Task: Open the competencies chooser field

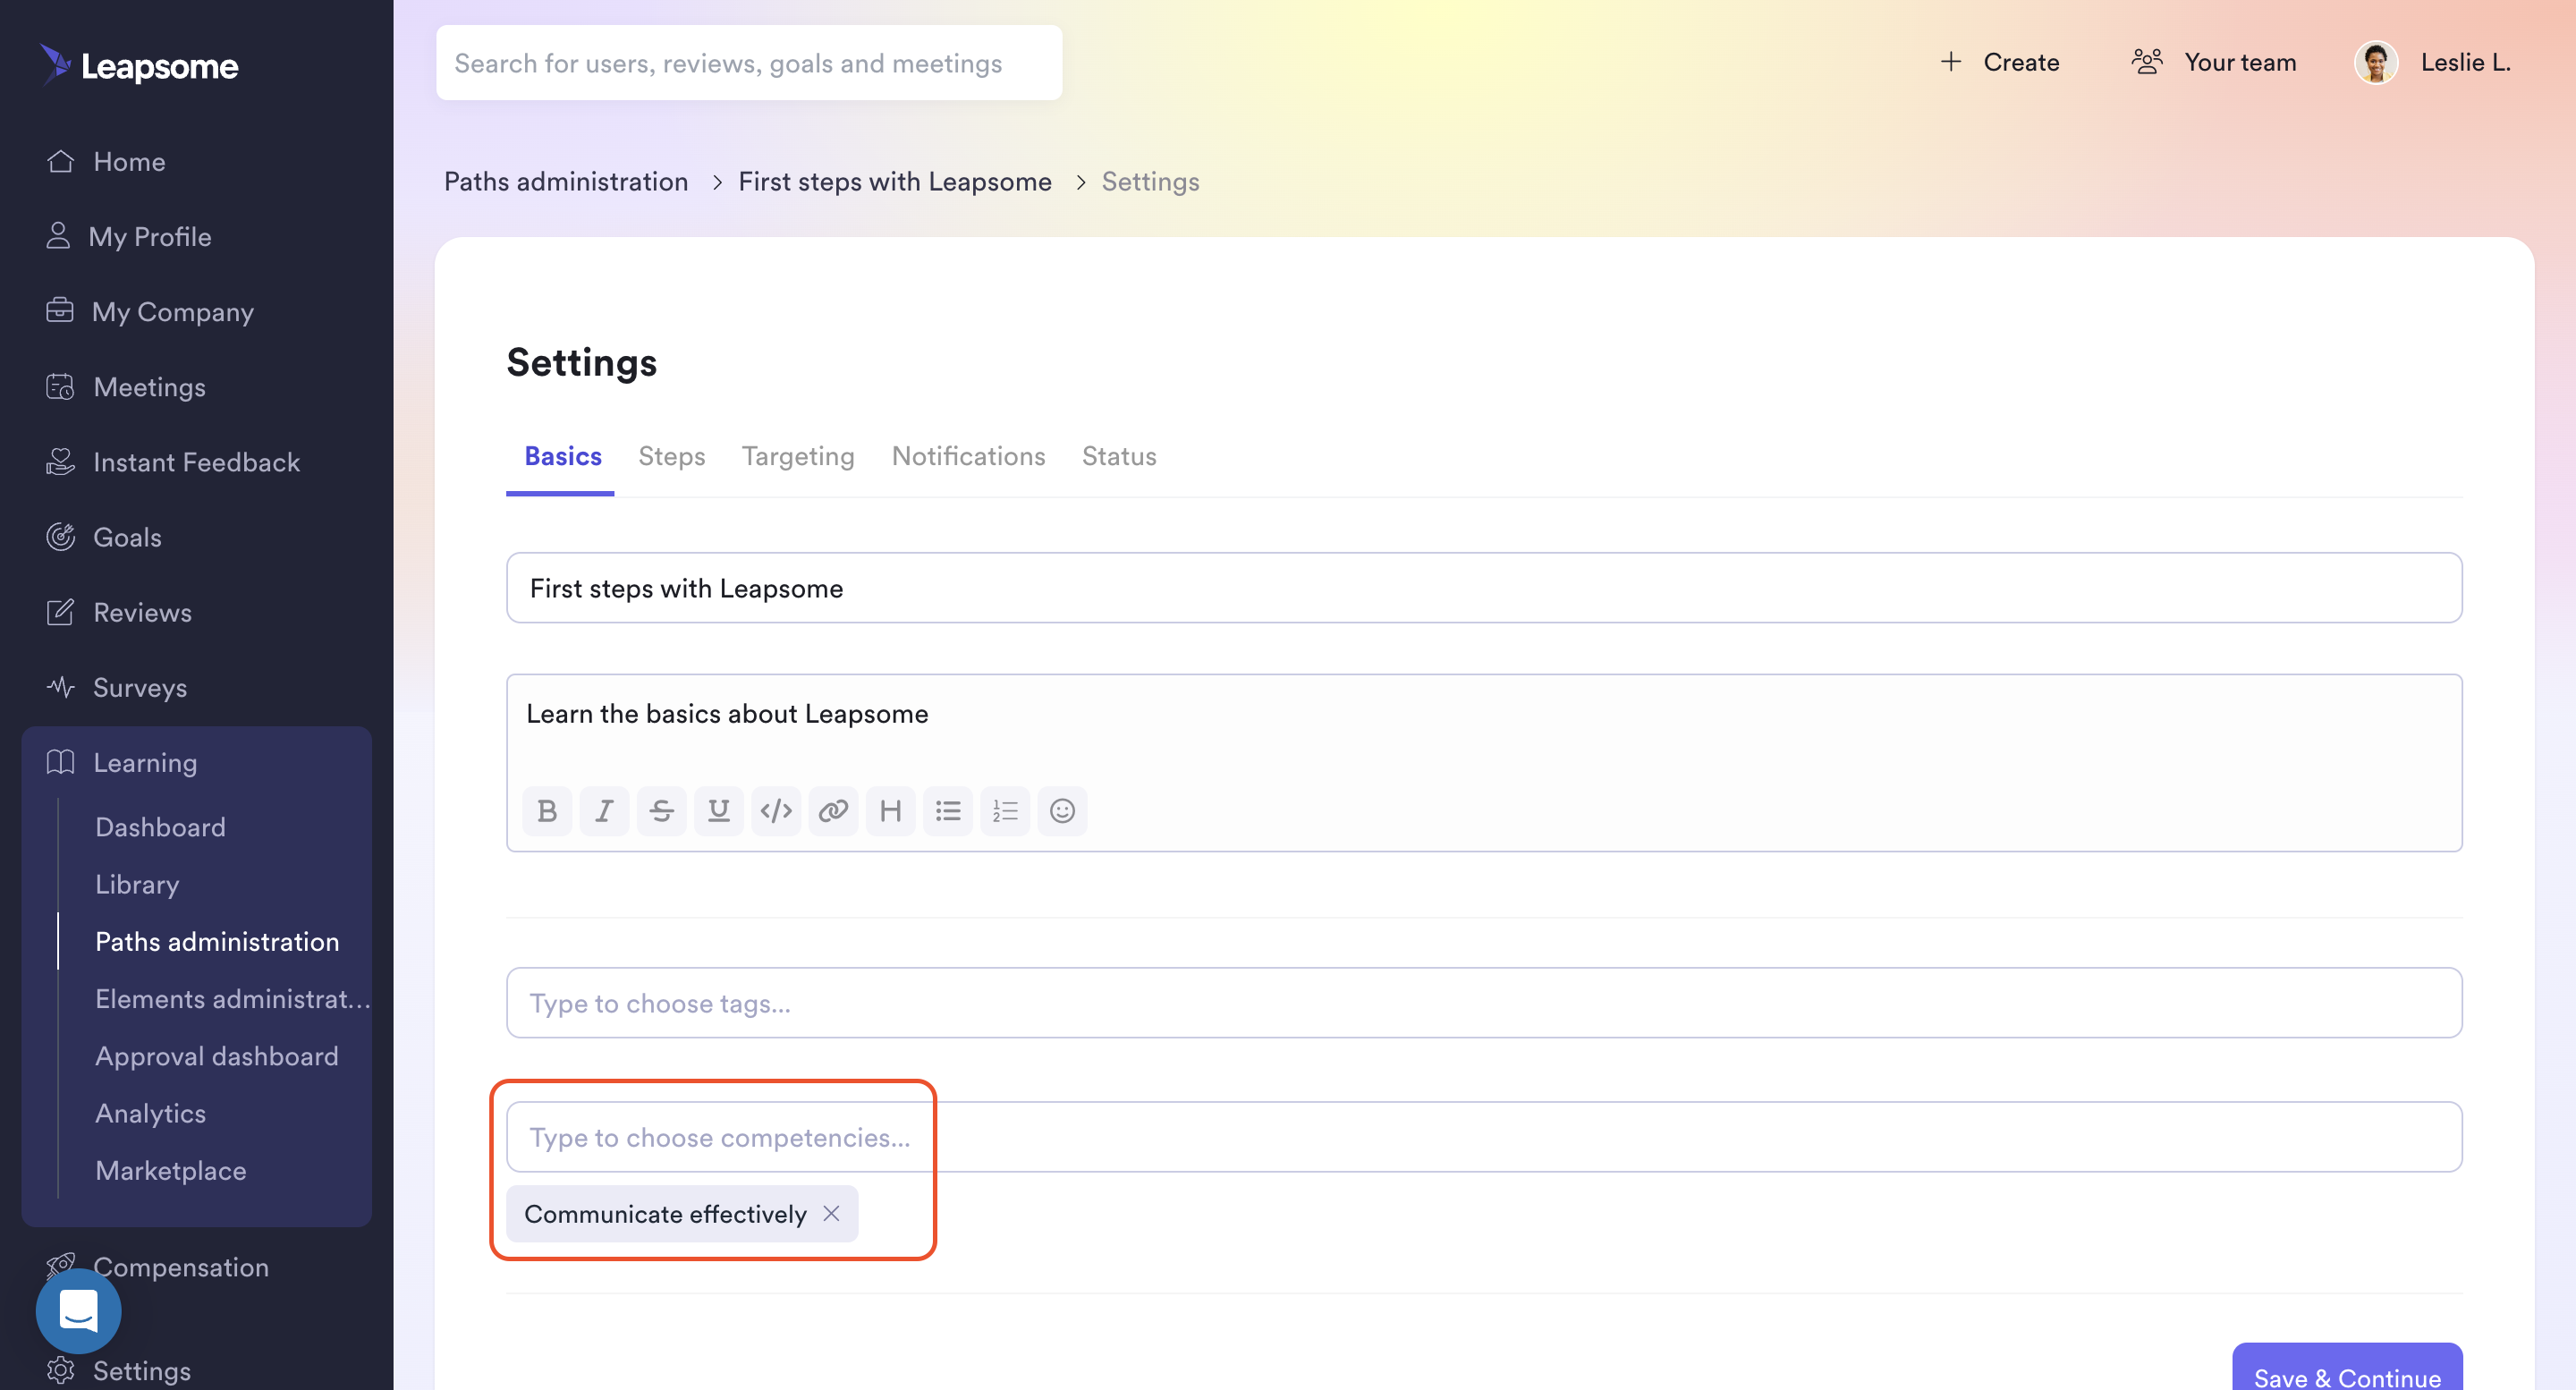Action: click(1484, 1136)
